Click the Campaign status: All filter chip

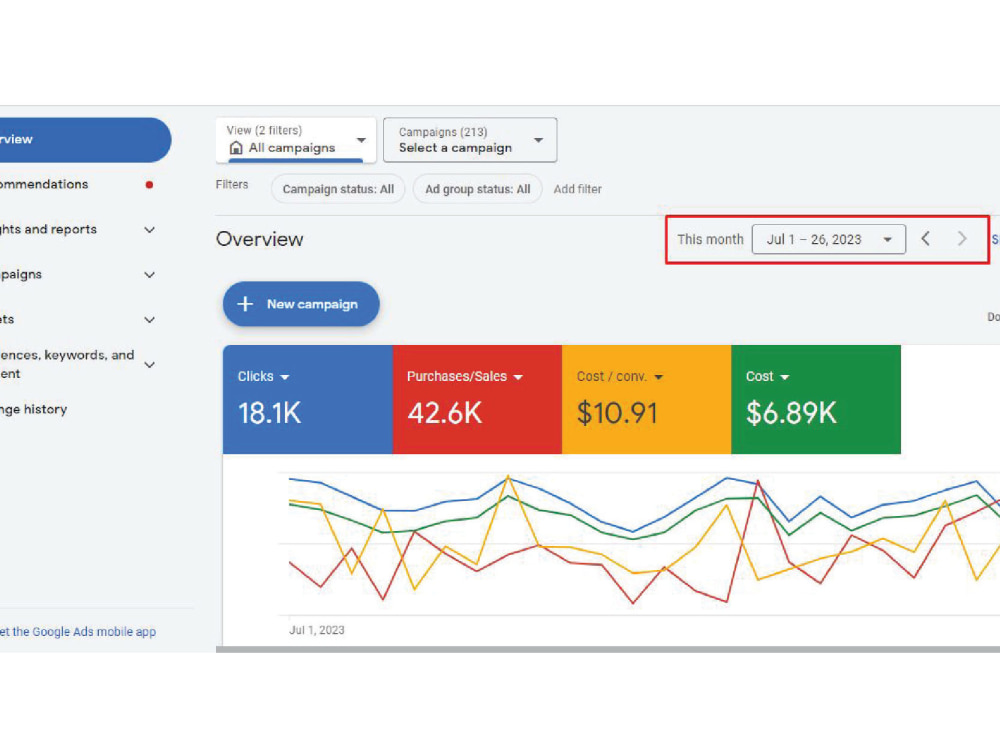[338, 189]
